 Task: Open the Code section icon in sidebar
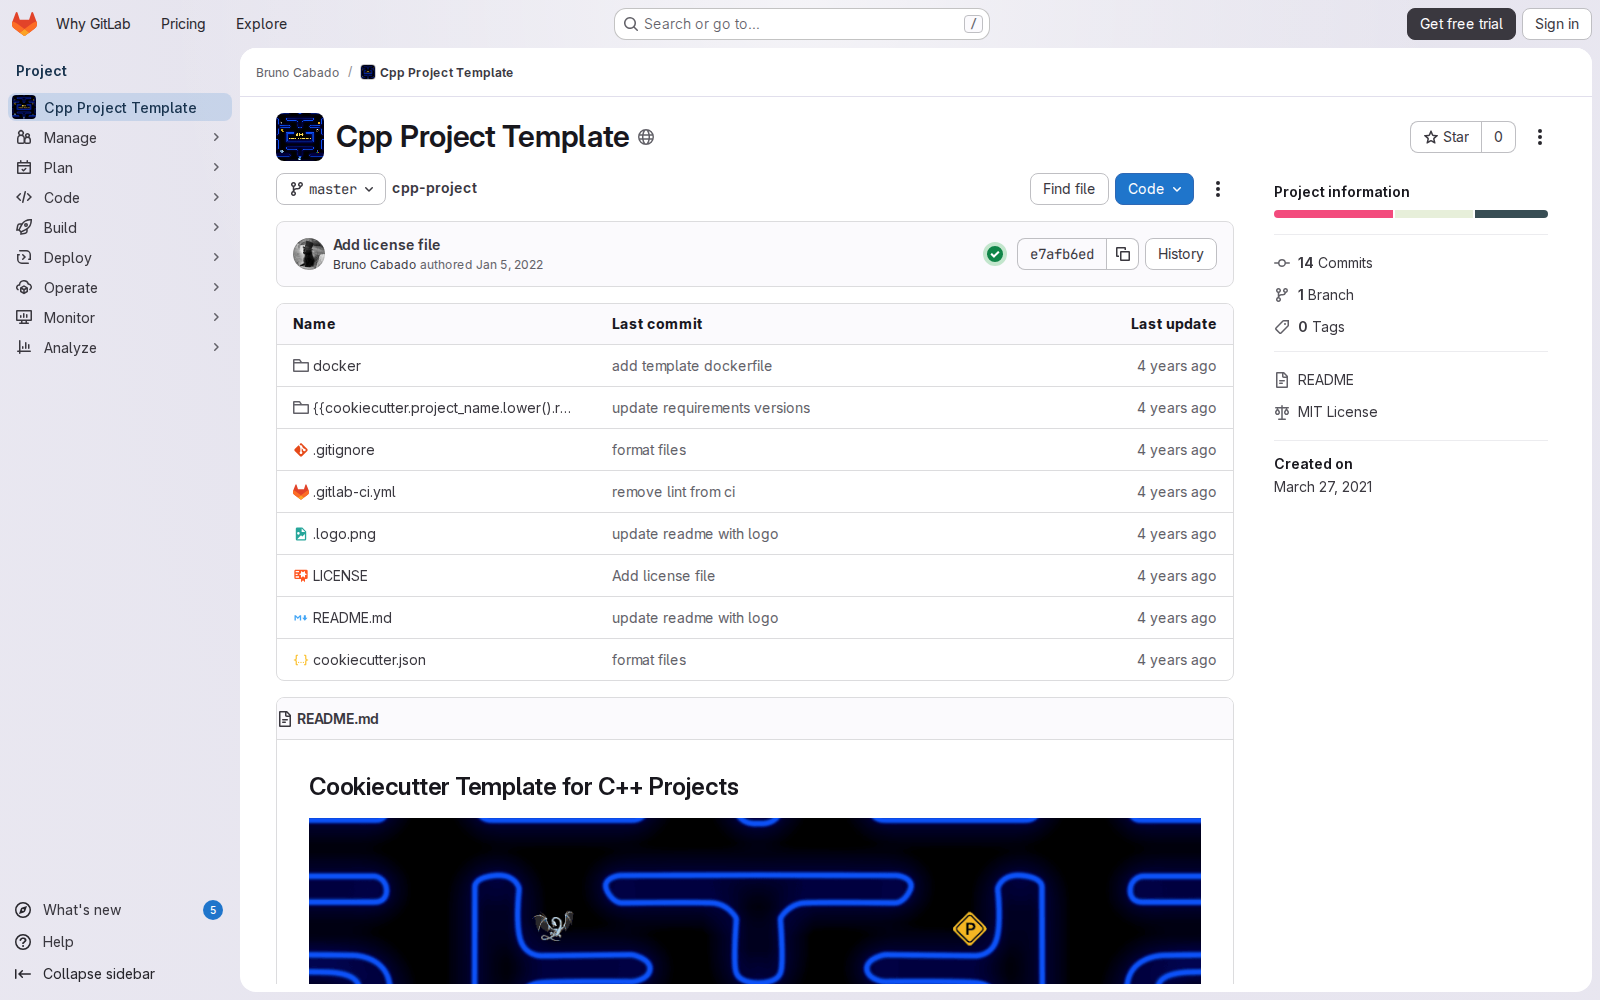click(24, 197)
